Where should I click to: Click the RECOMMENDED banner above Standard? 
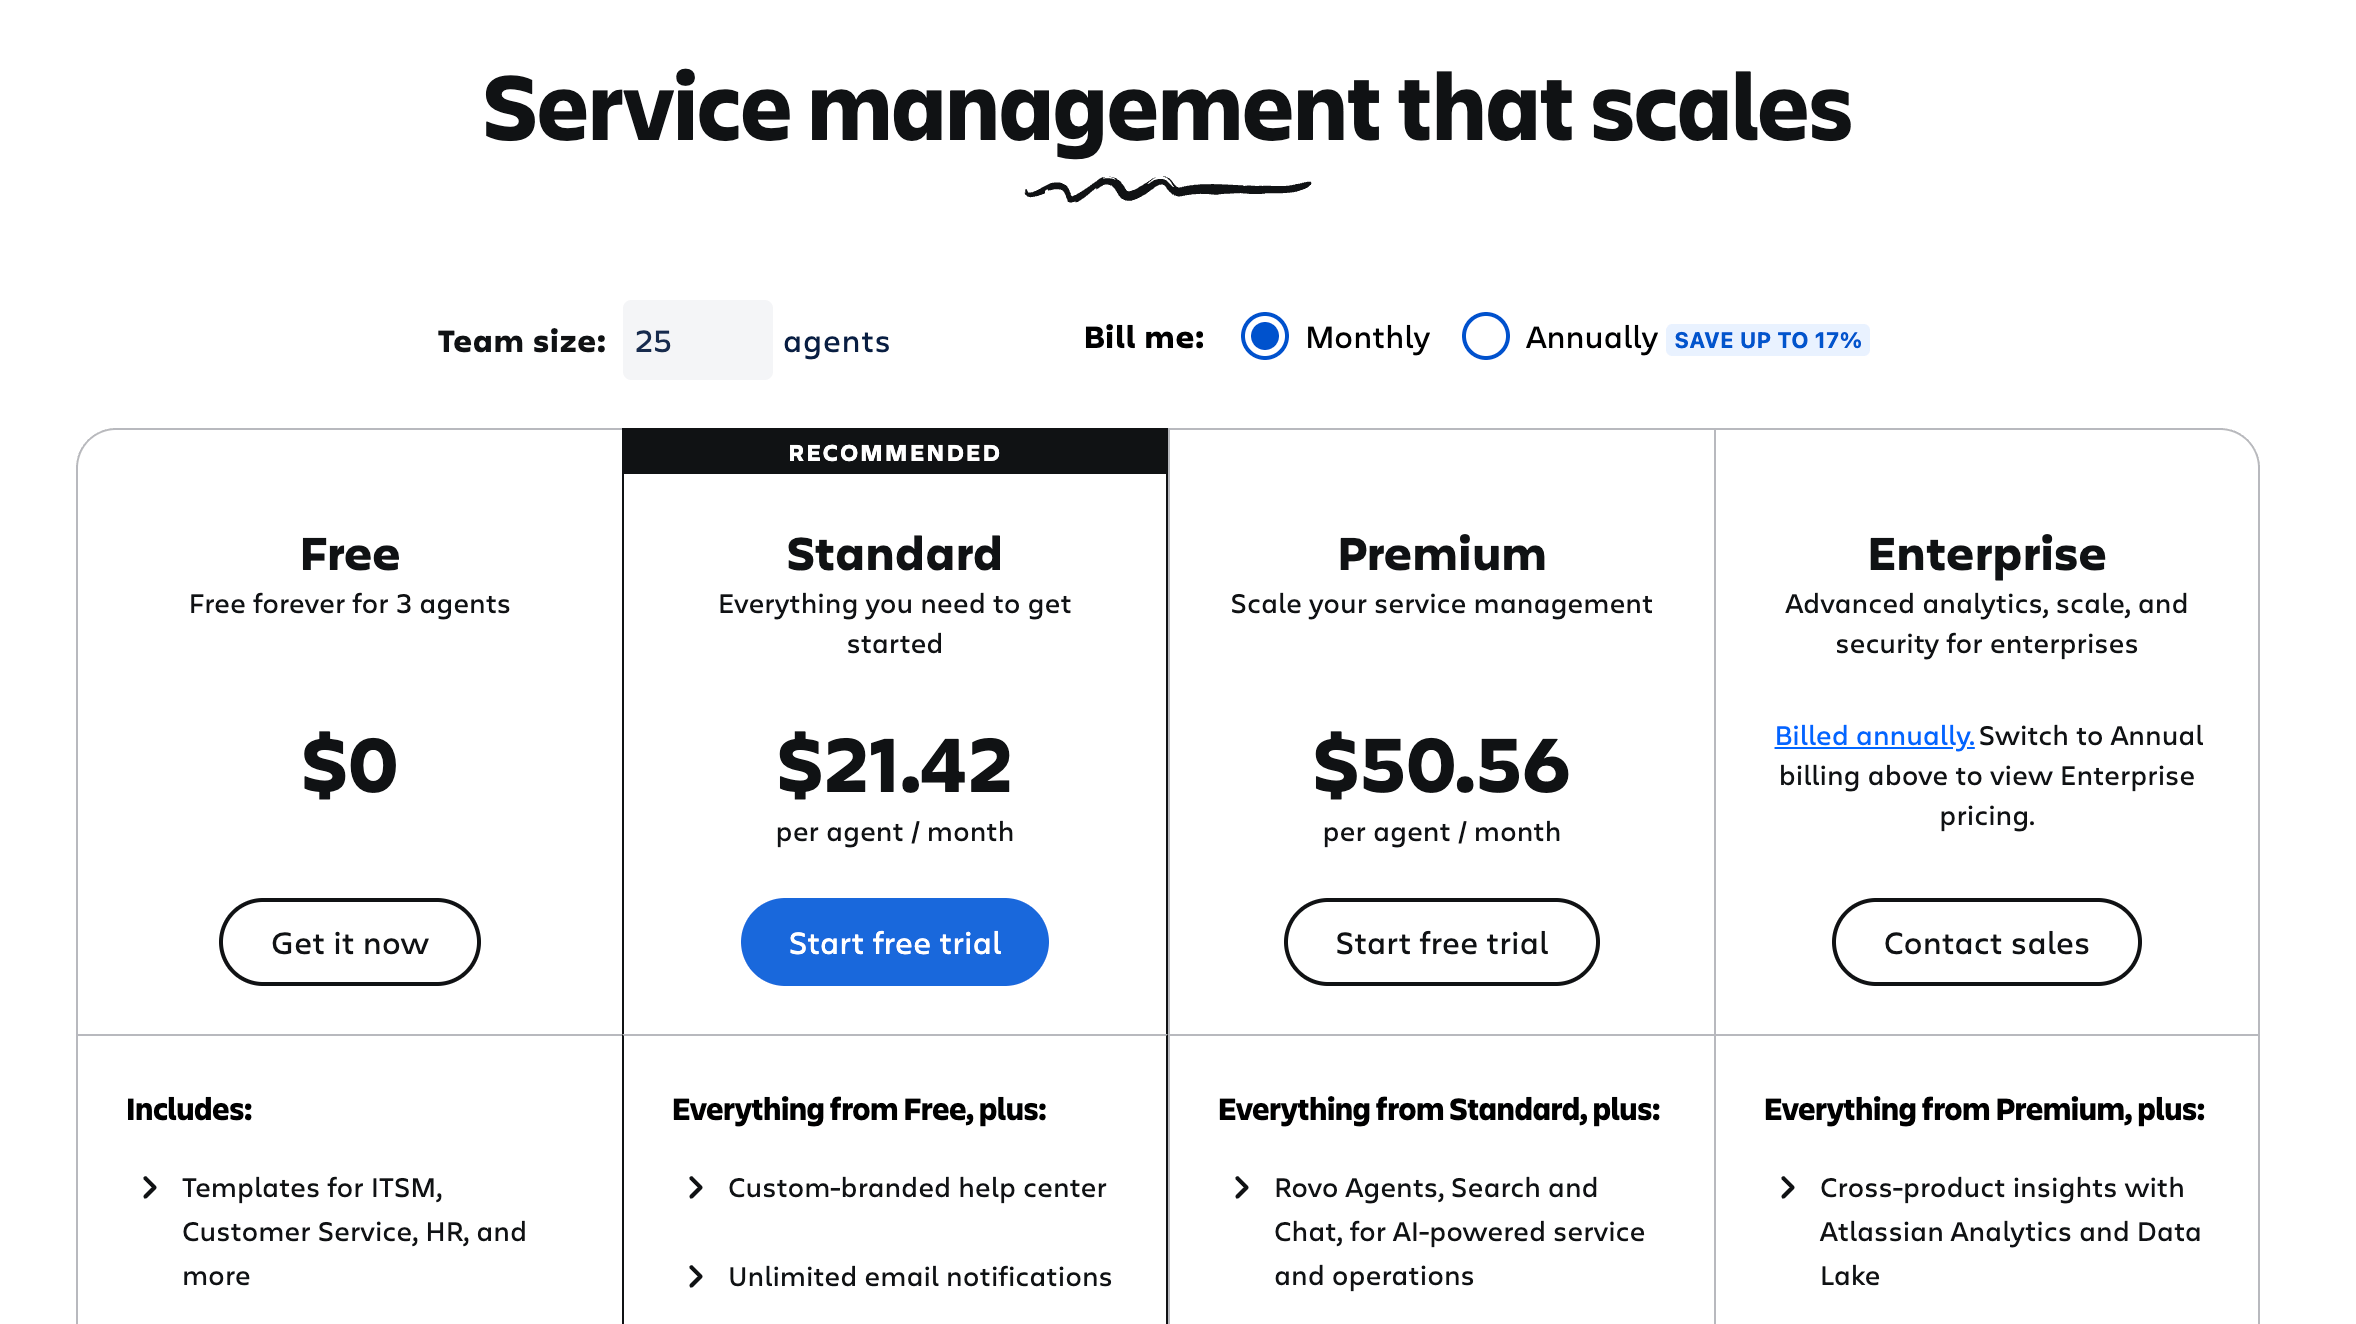click(x=894, y=452)
